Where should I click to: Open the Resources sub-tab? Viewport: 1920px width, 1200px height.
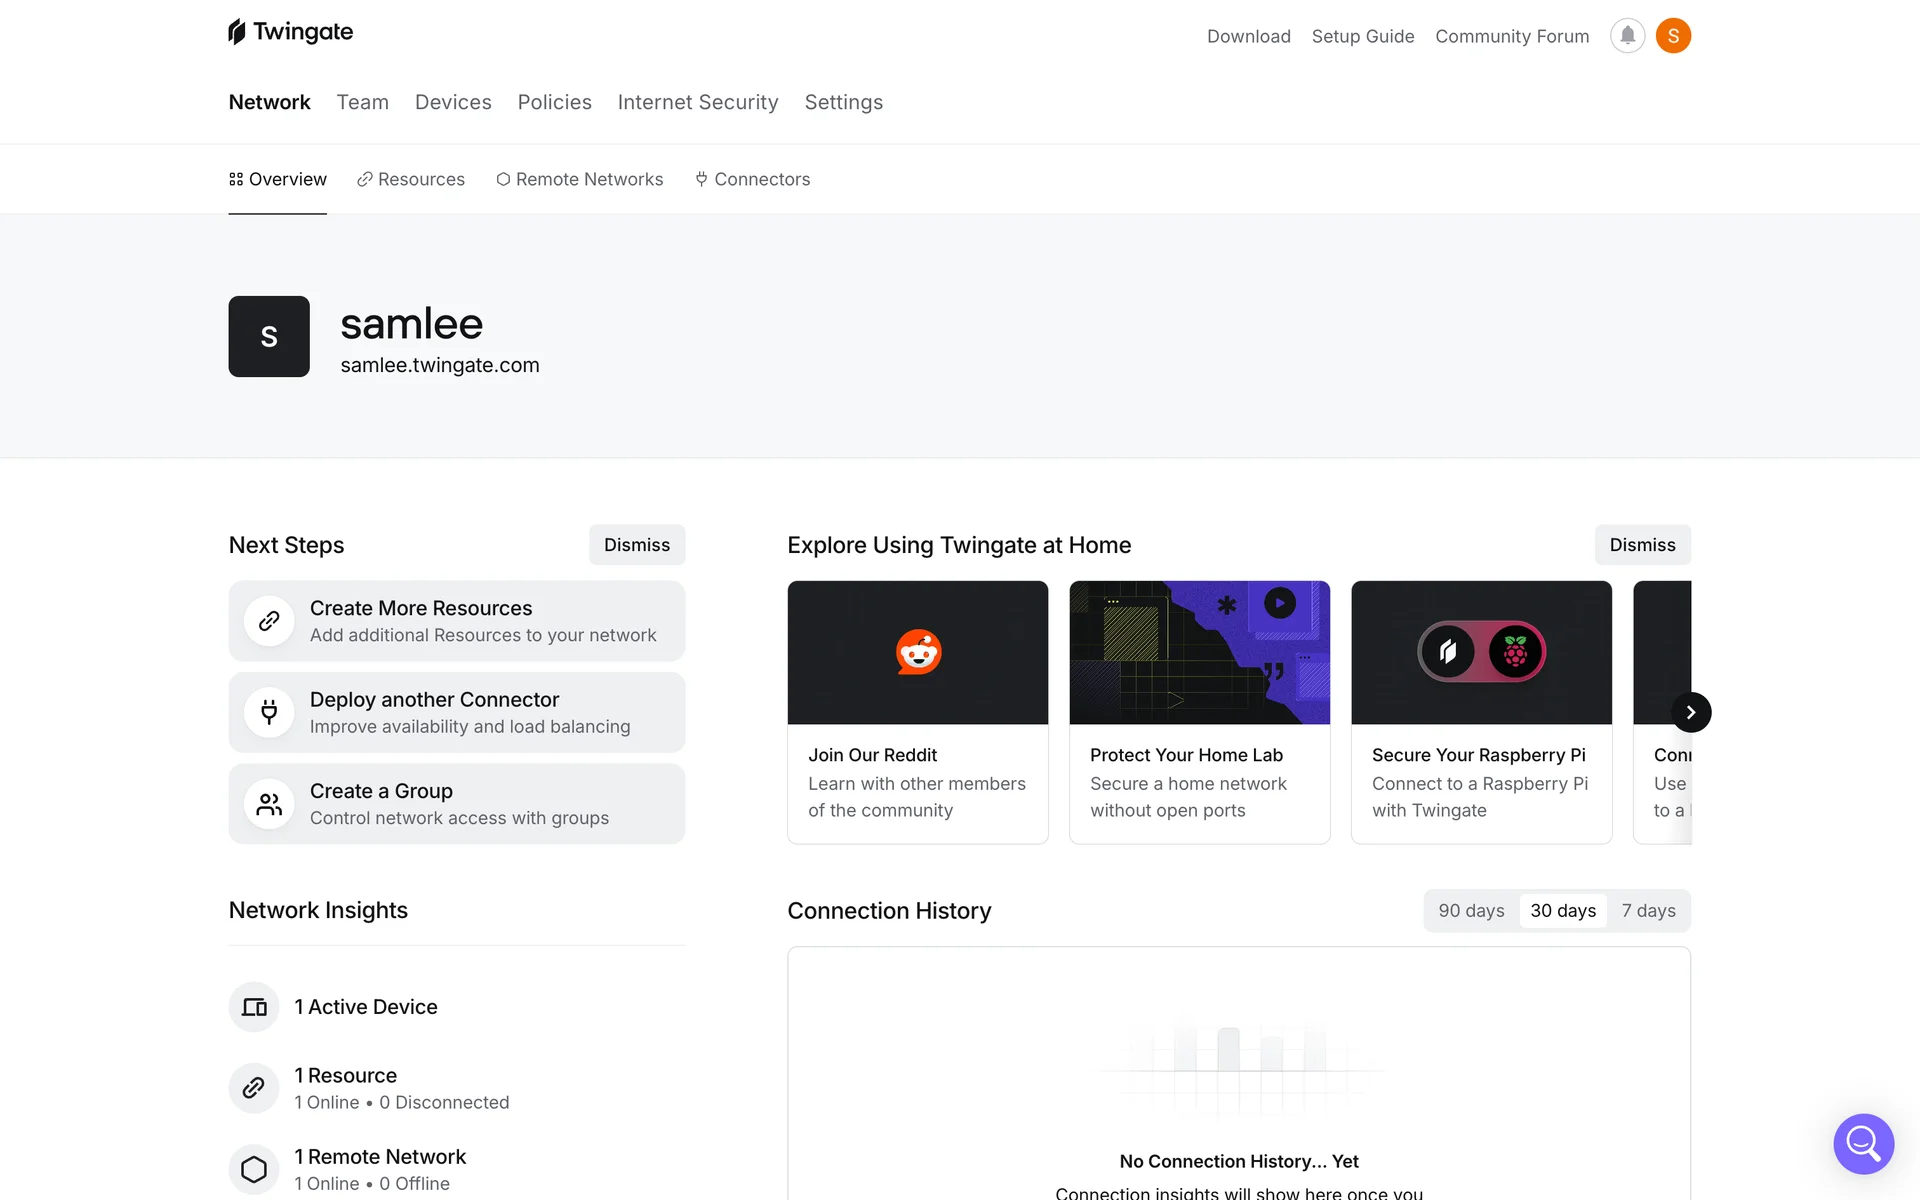click(x=411, y=179)
